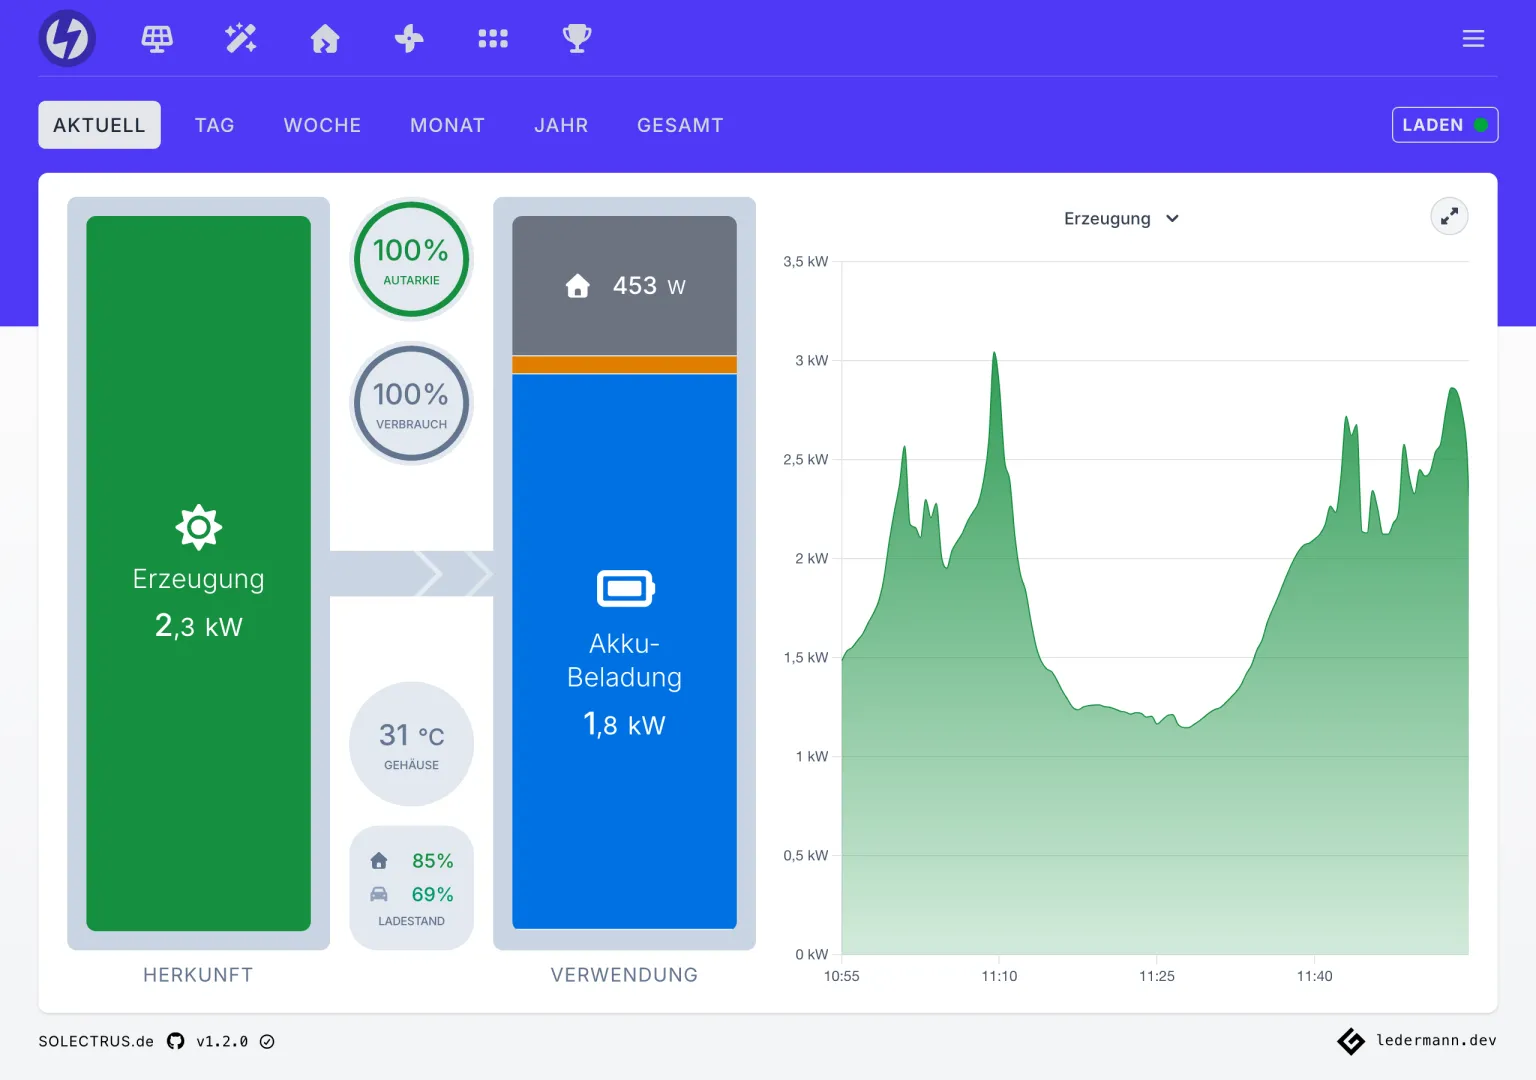The width and height of the screenshot is (1536, 1080).
Task: Open the SOLECTRUS.de link
Action: [x=96, y=1041]
